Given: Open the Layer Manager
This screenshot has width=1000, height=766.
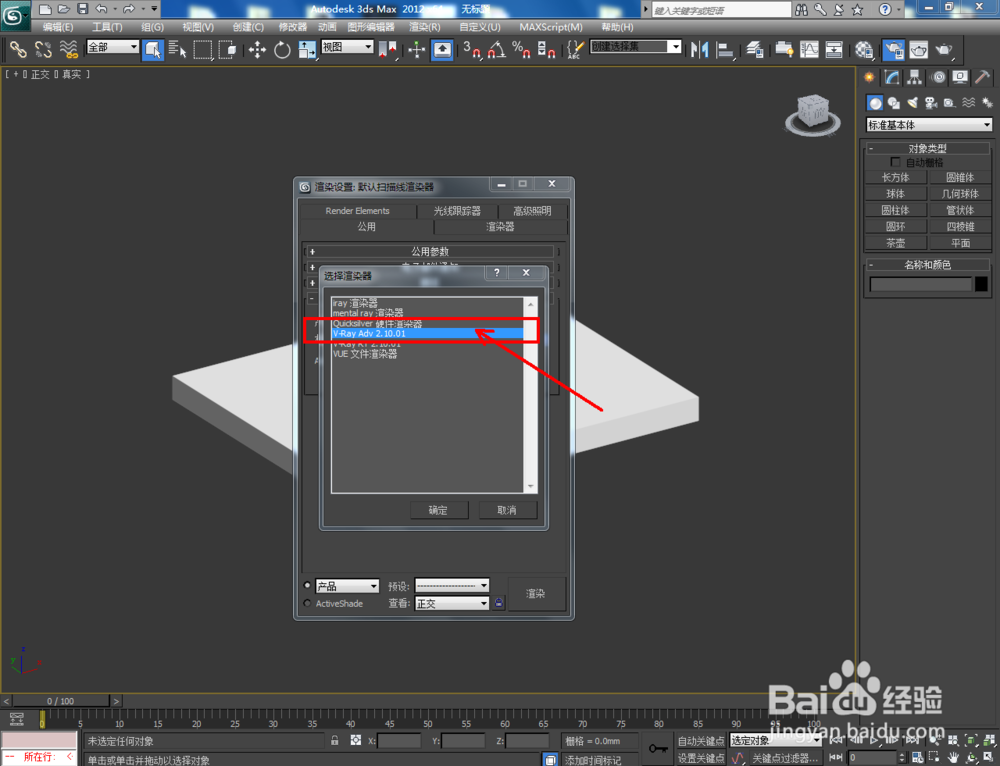Looking at the screenshot, I should tap(755, 49).
